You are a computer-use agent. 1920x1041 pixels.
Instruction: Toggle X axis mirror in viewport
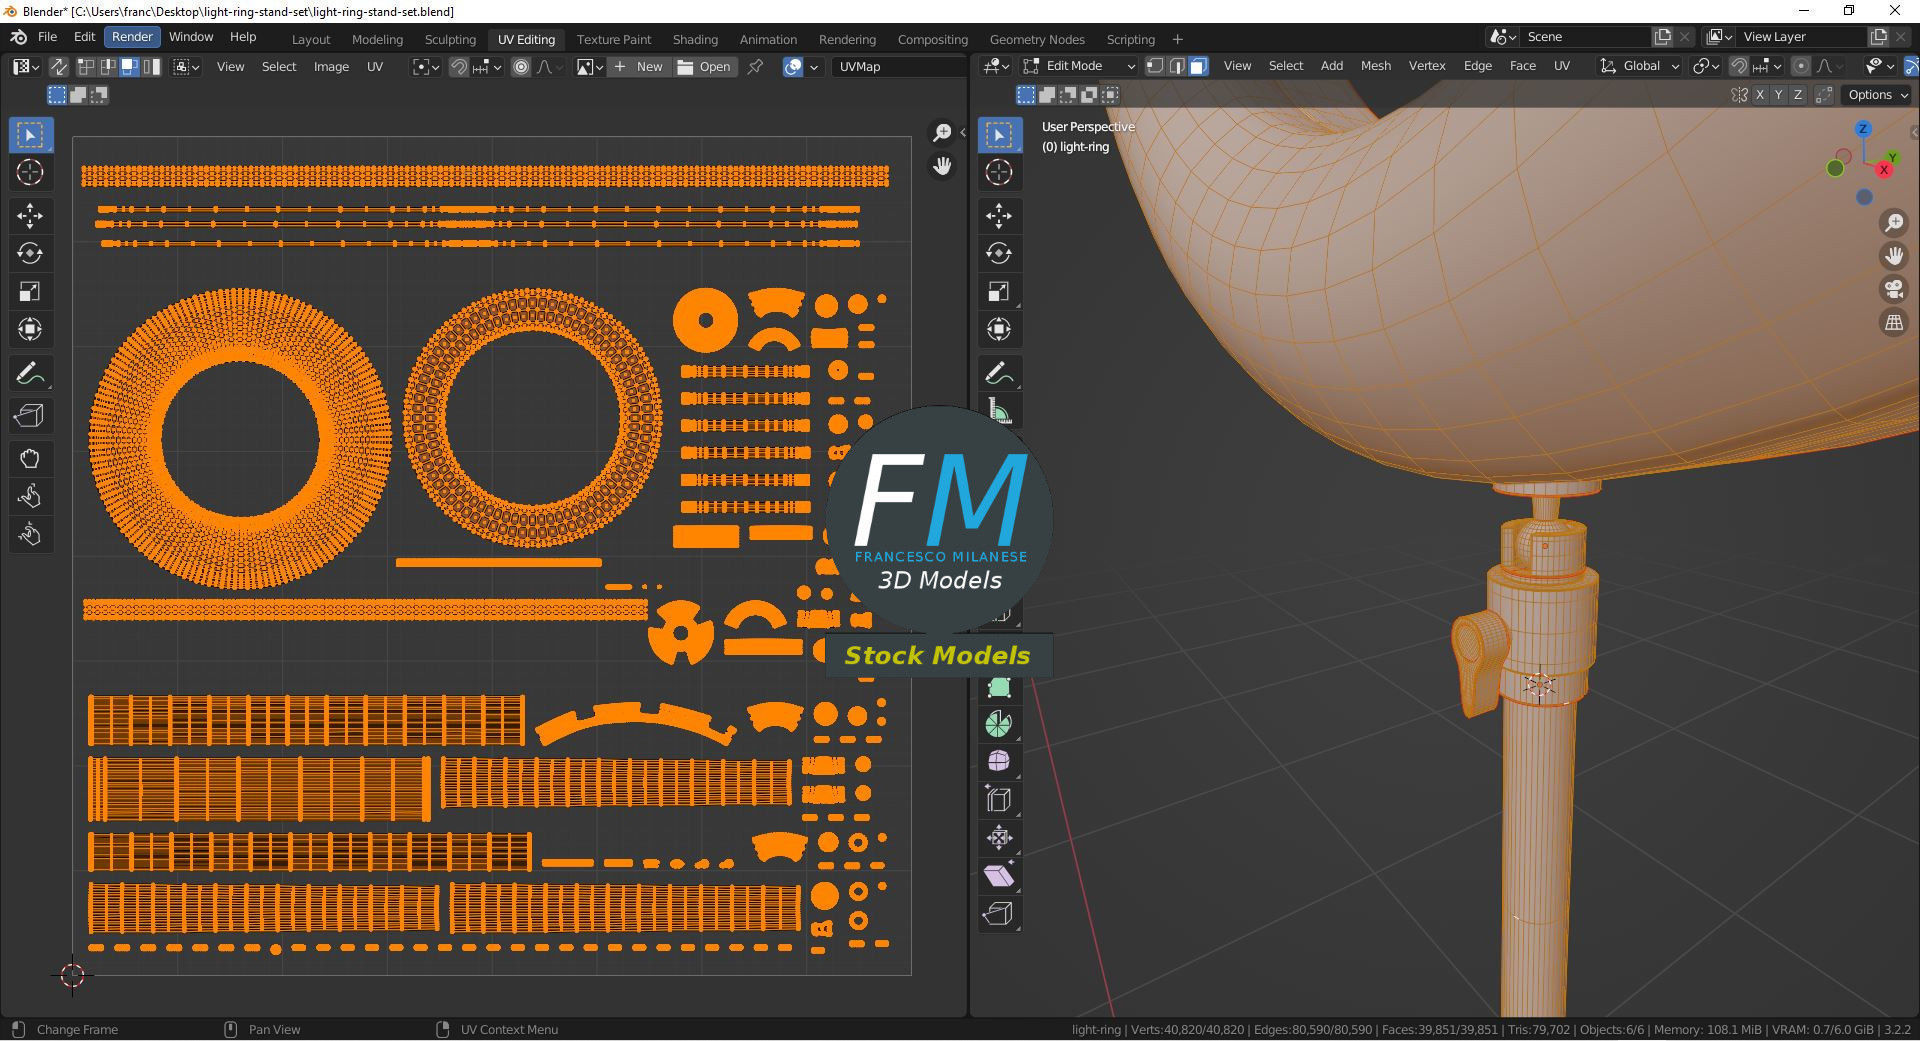pos(1760,95)
